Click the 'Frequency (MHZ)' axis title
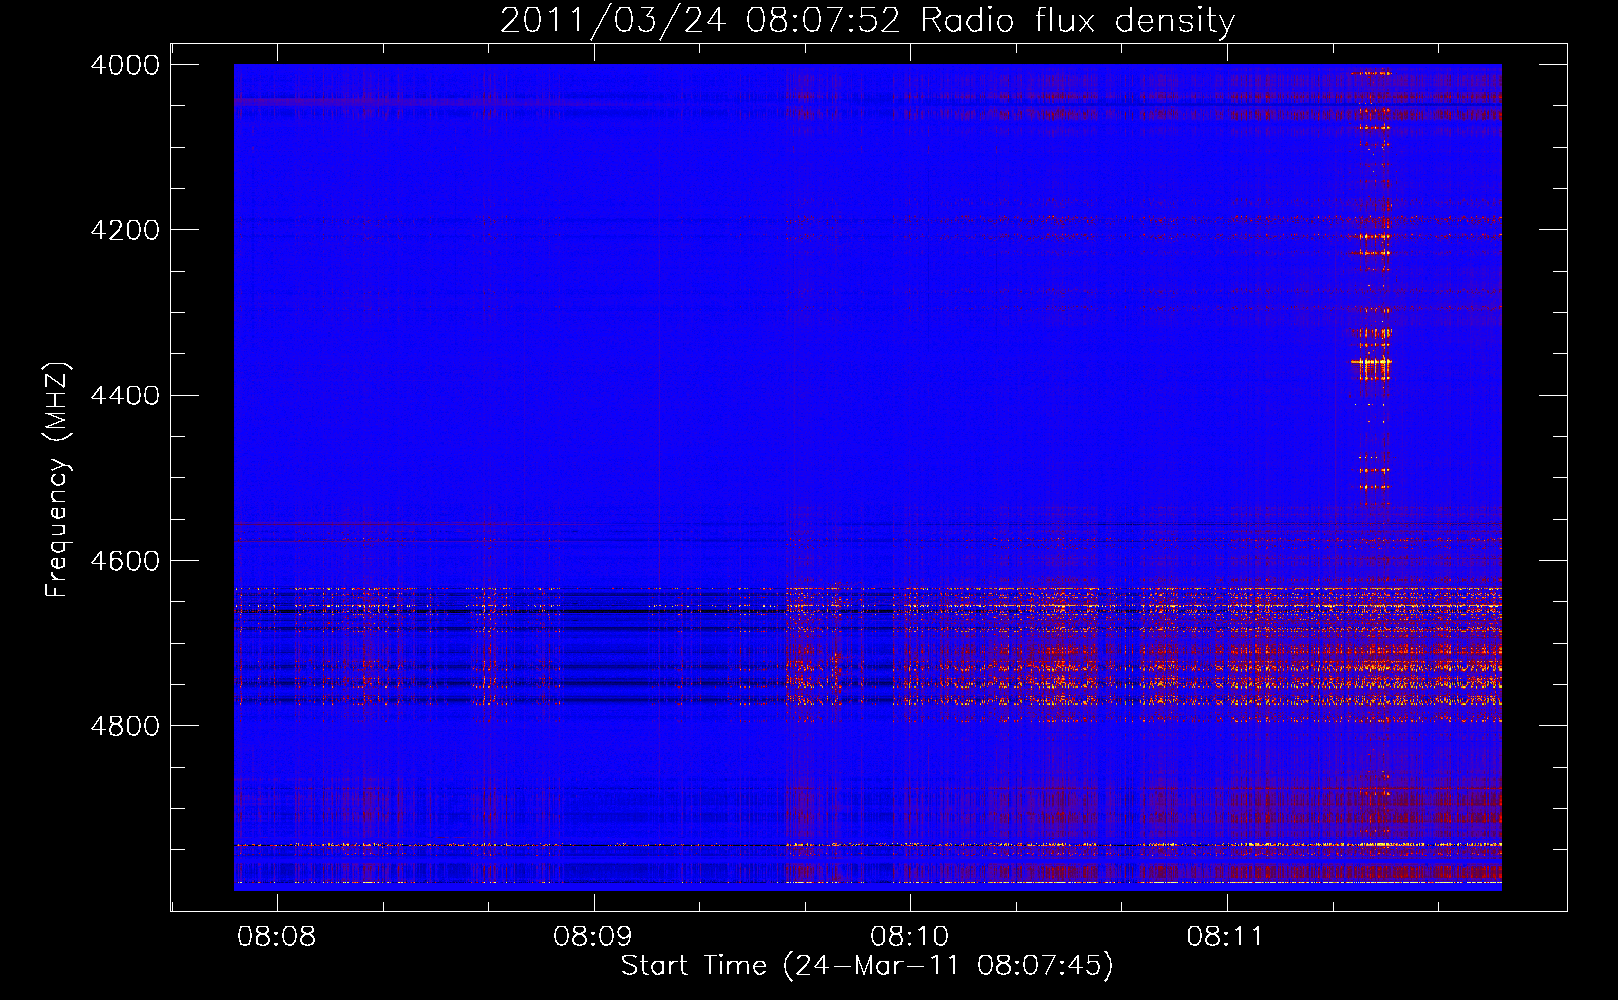The height and width of the screenshot is (1000, 1618). [58, 480]
